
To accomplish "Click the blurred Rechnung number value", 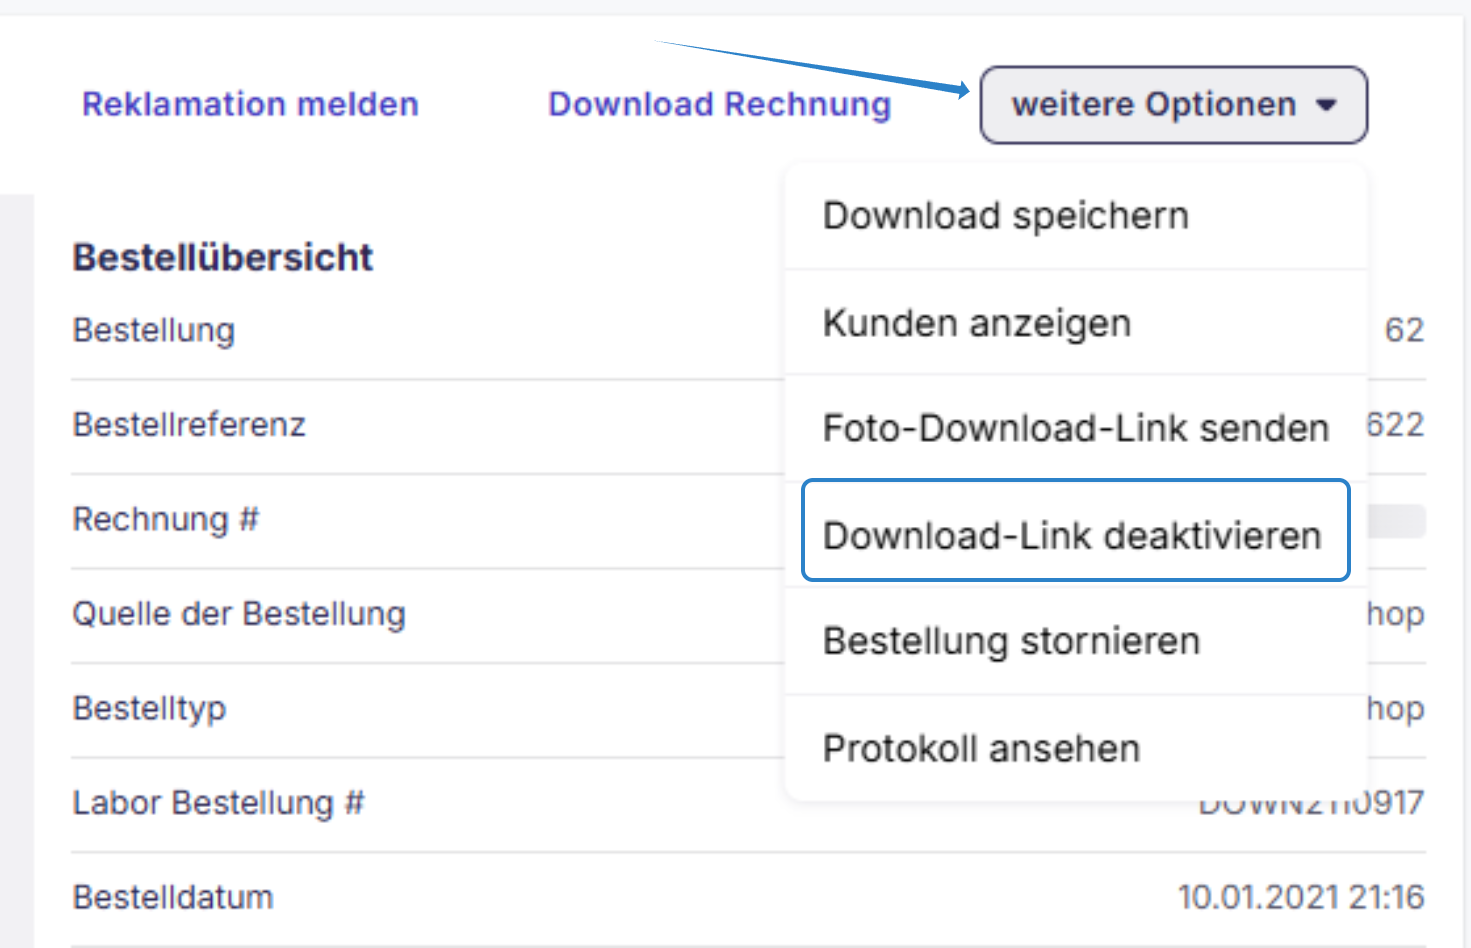I will pos(1396,521).
